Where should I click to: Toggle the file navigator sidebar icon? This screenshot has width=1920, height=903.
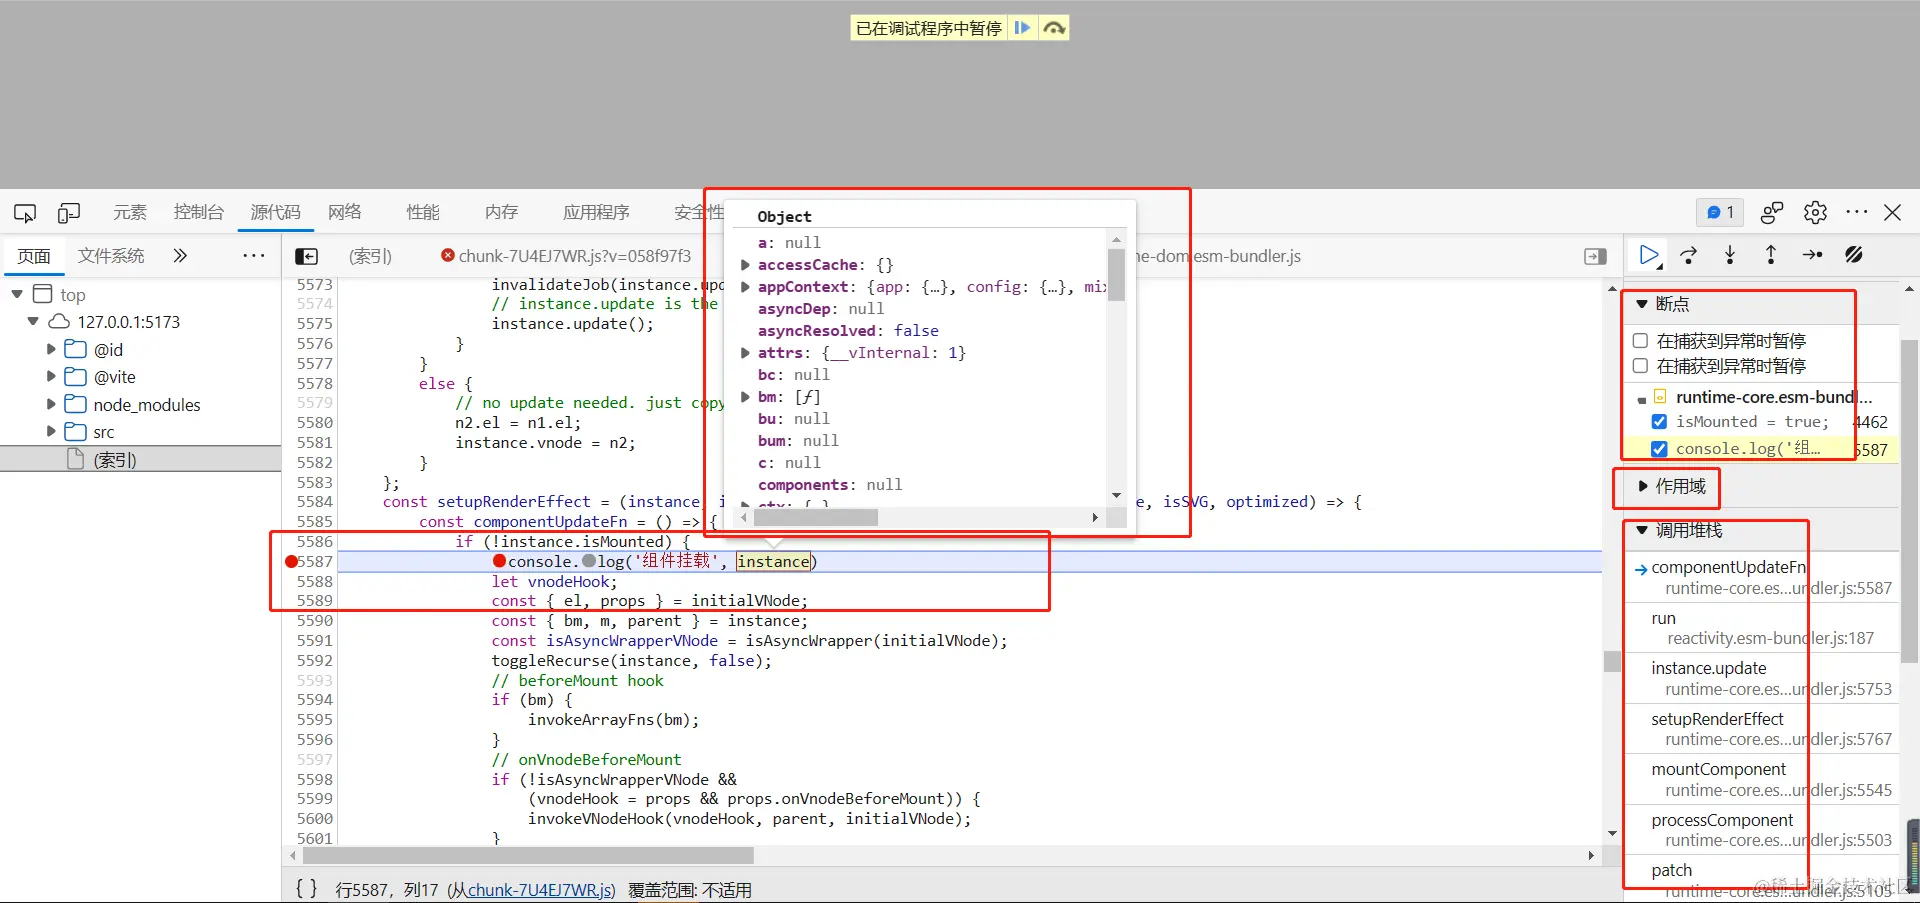coord(307,257)
